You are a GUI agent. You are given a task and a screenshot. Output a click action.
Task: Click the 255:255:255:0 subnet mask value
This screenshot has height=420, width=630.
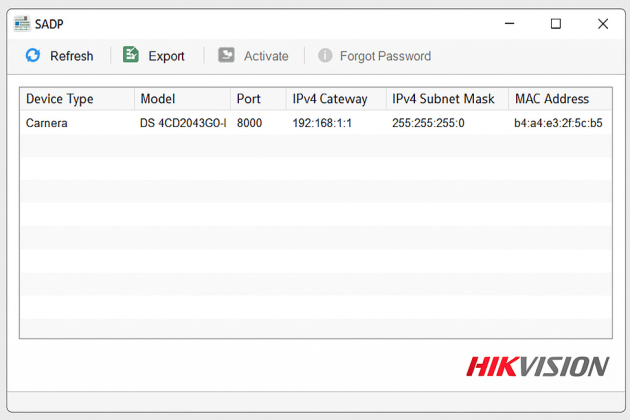tap(428, 123)
